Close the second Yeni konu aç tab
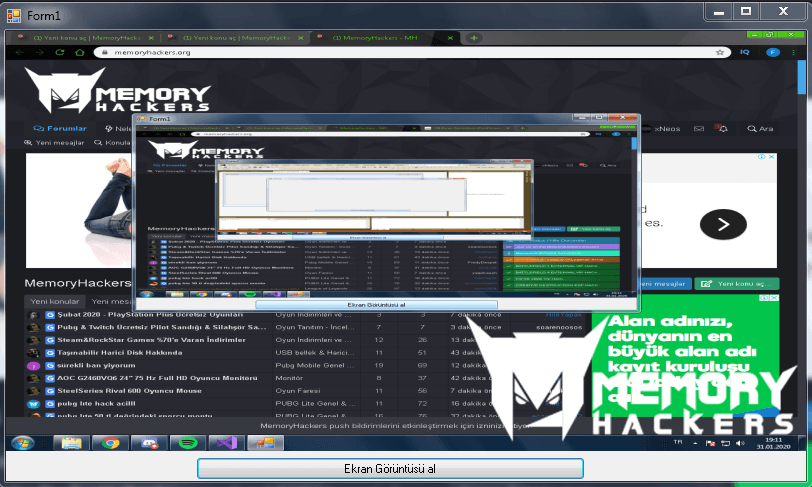 [301, 38]
